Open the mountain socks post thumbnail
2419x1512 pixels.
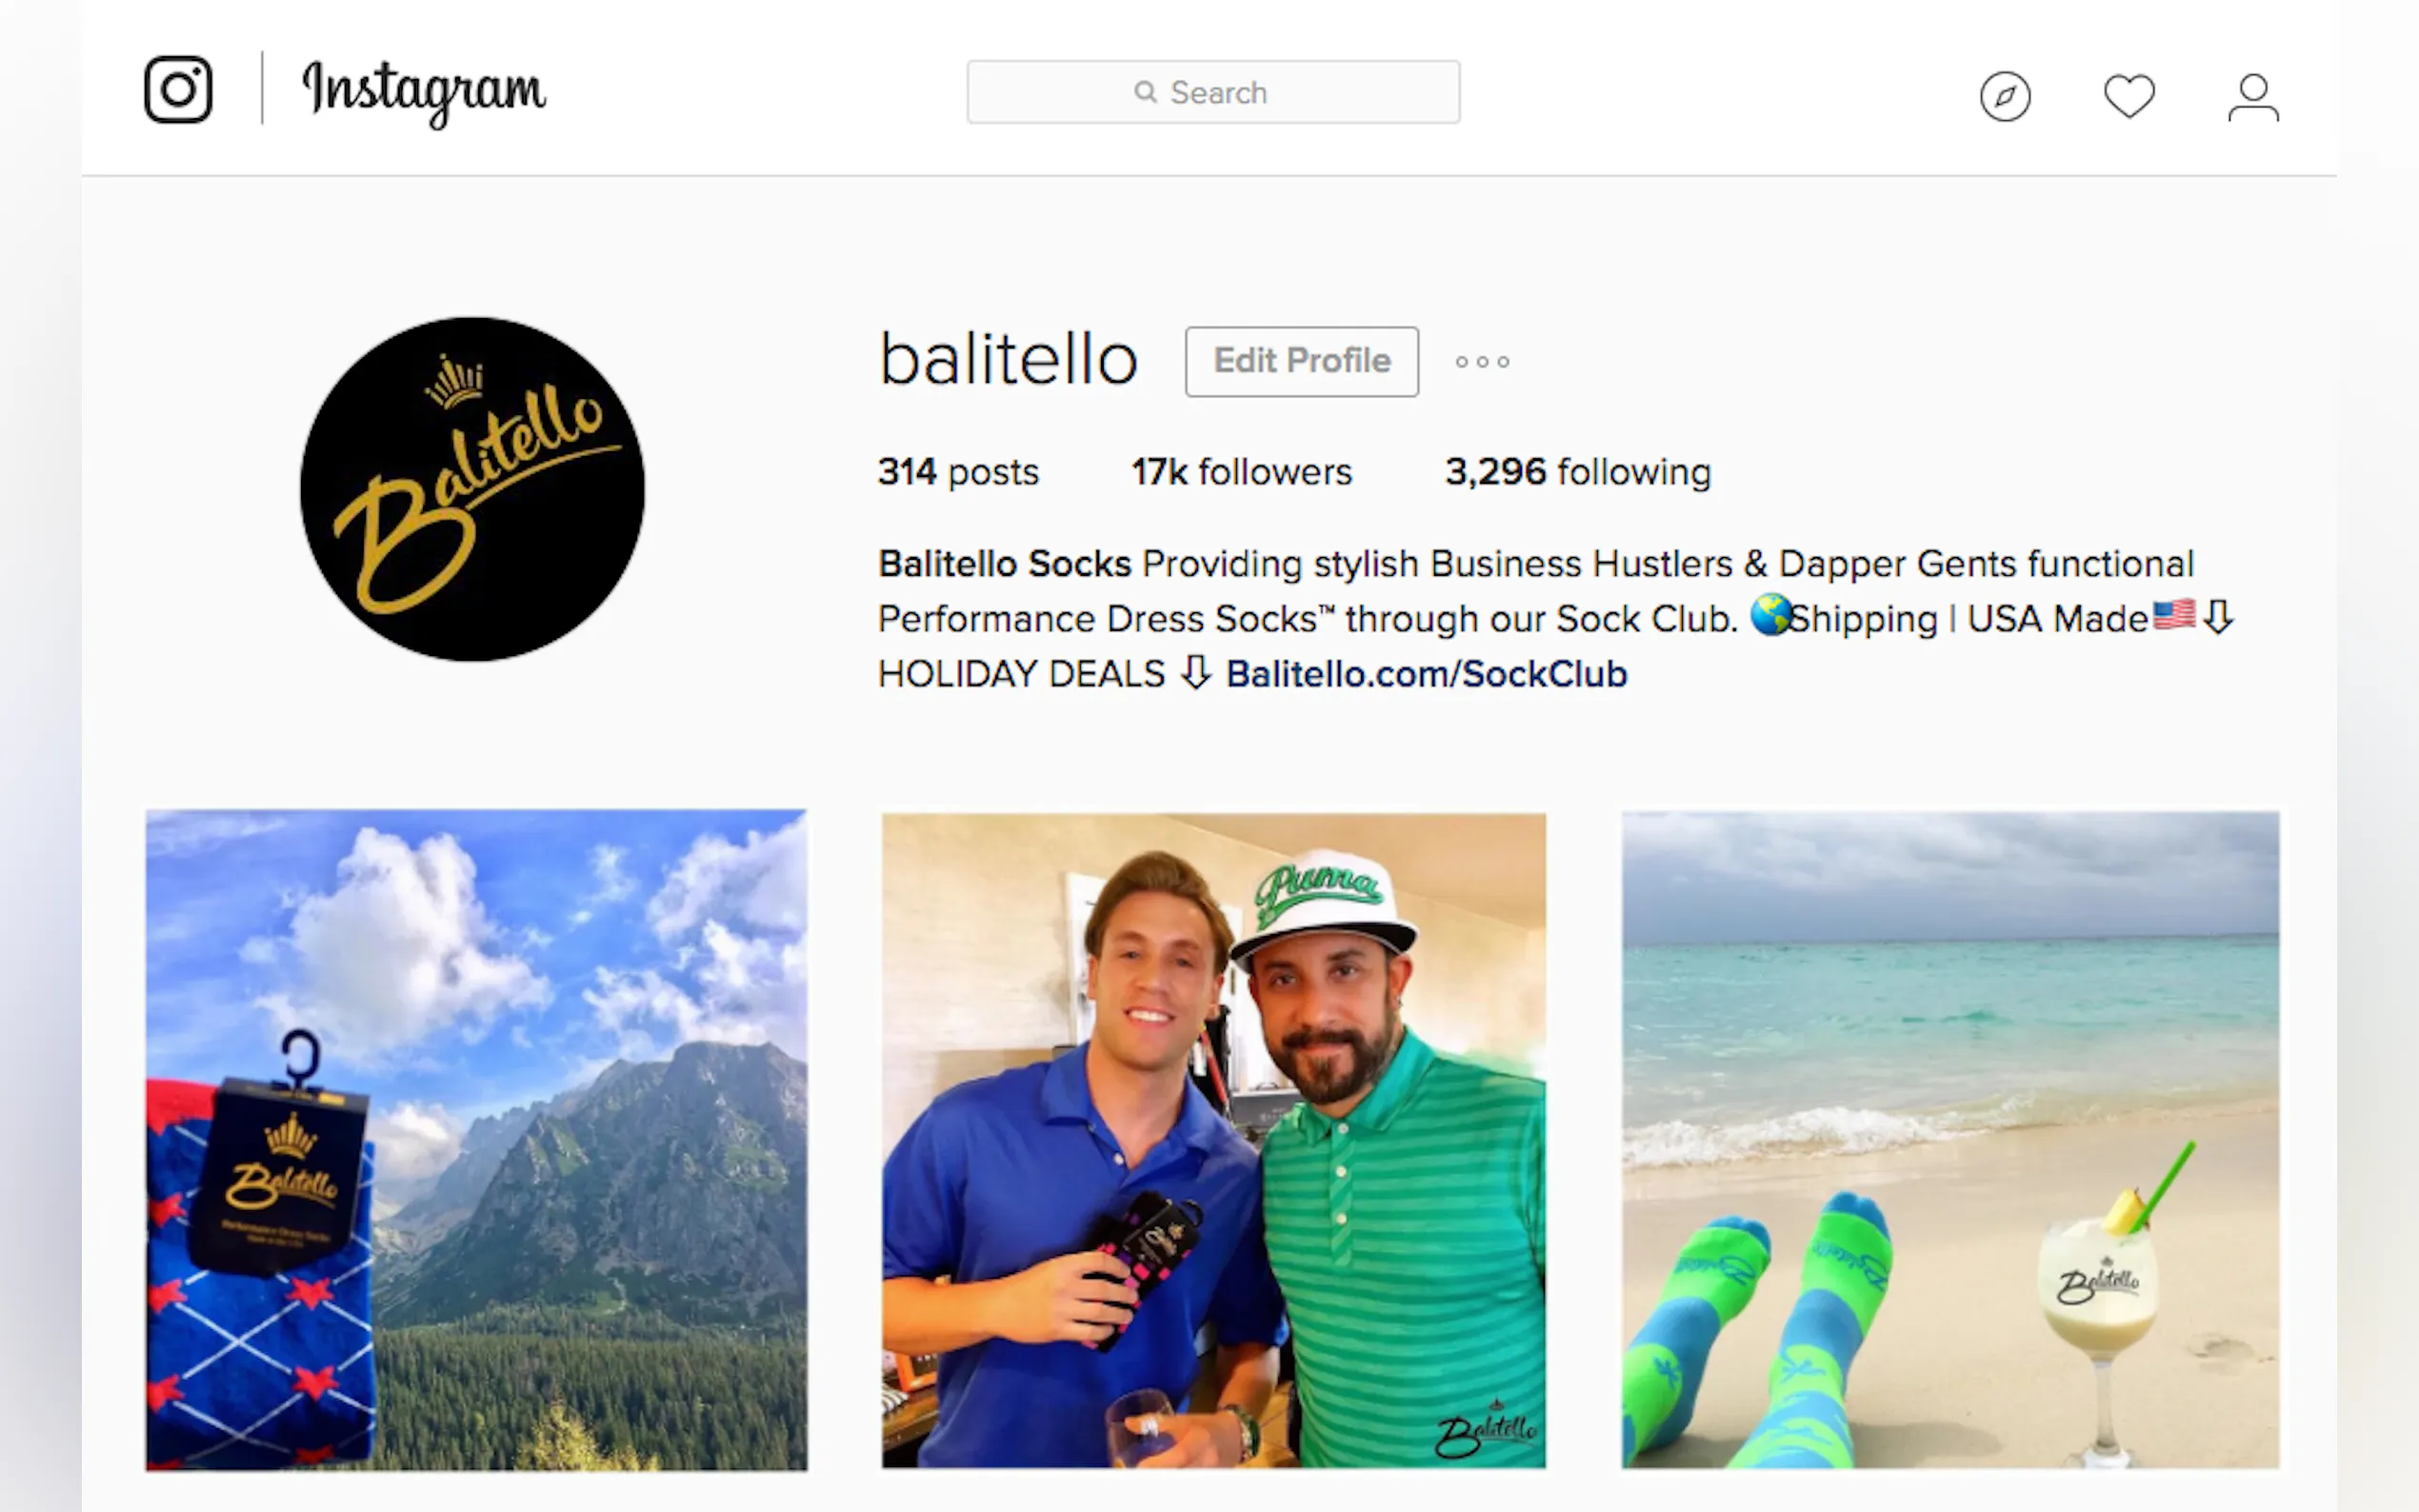click(x=476, y=1140)
